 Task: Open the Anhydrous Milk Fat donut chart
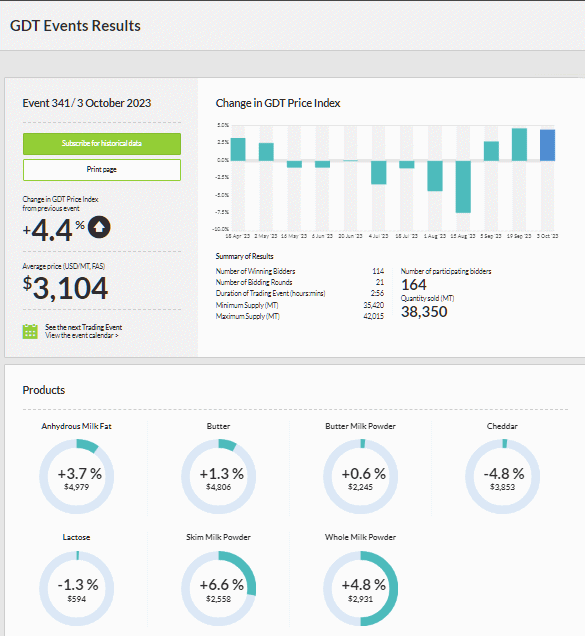[77, 476]
